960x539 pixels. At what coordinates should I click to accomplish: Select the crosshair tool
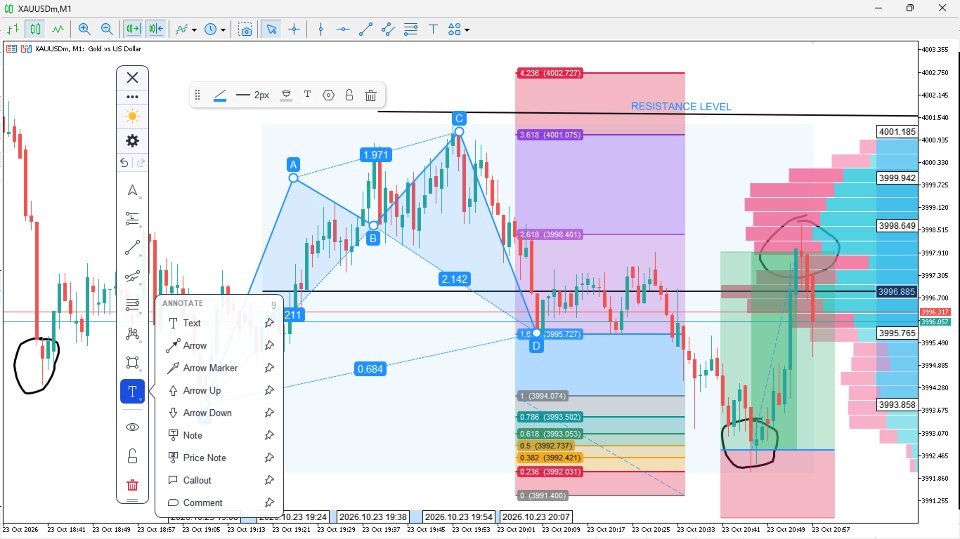tap(294, 29)
